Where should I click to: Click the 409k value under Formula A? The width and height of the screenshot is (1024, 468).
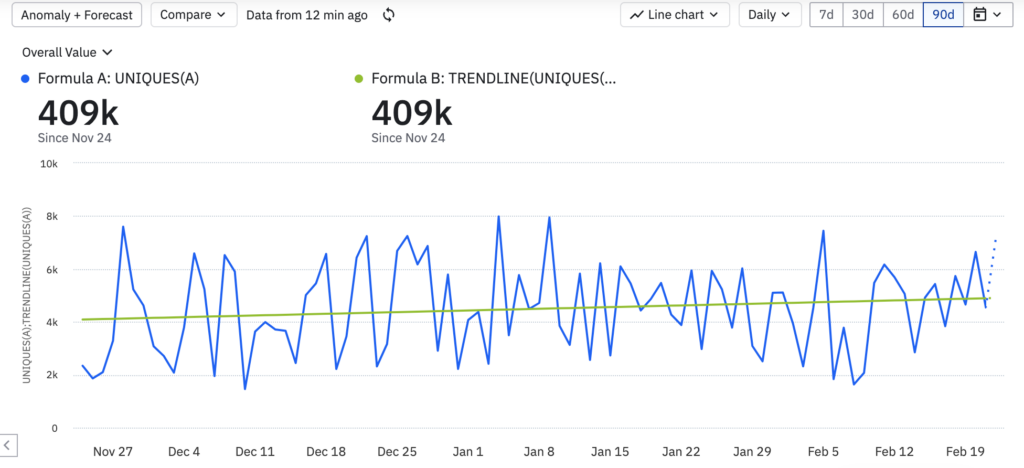(x=65, y=111)
